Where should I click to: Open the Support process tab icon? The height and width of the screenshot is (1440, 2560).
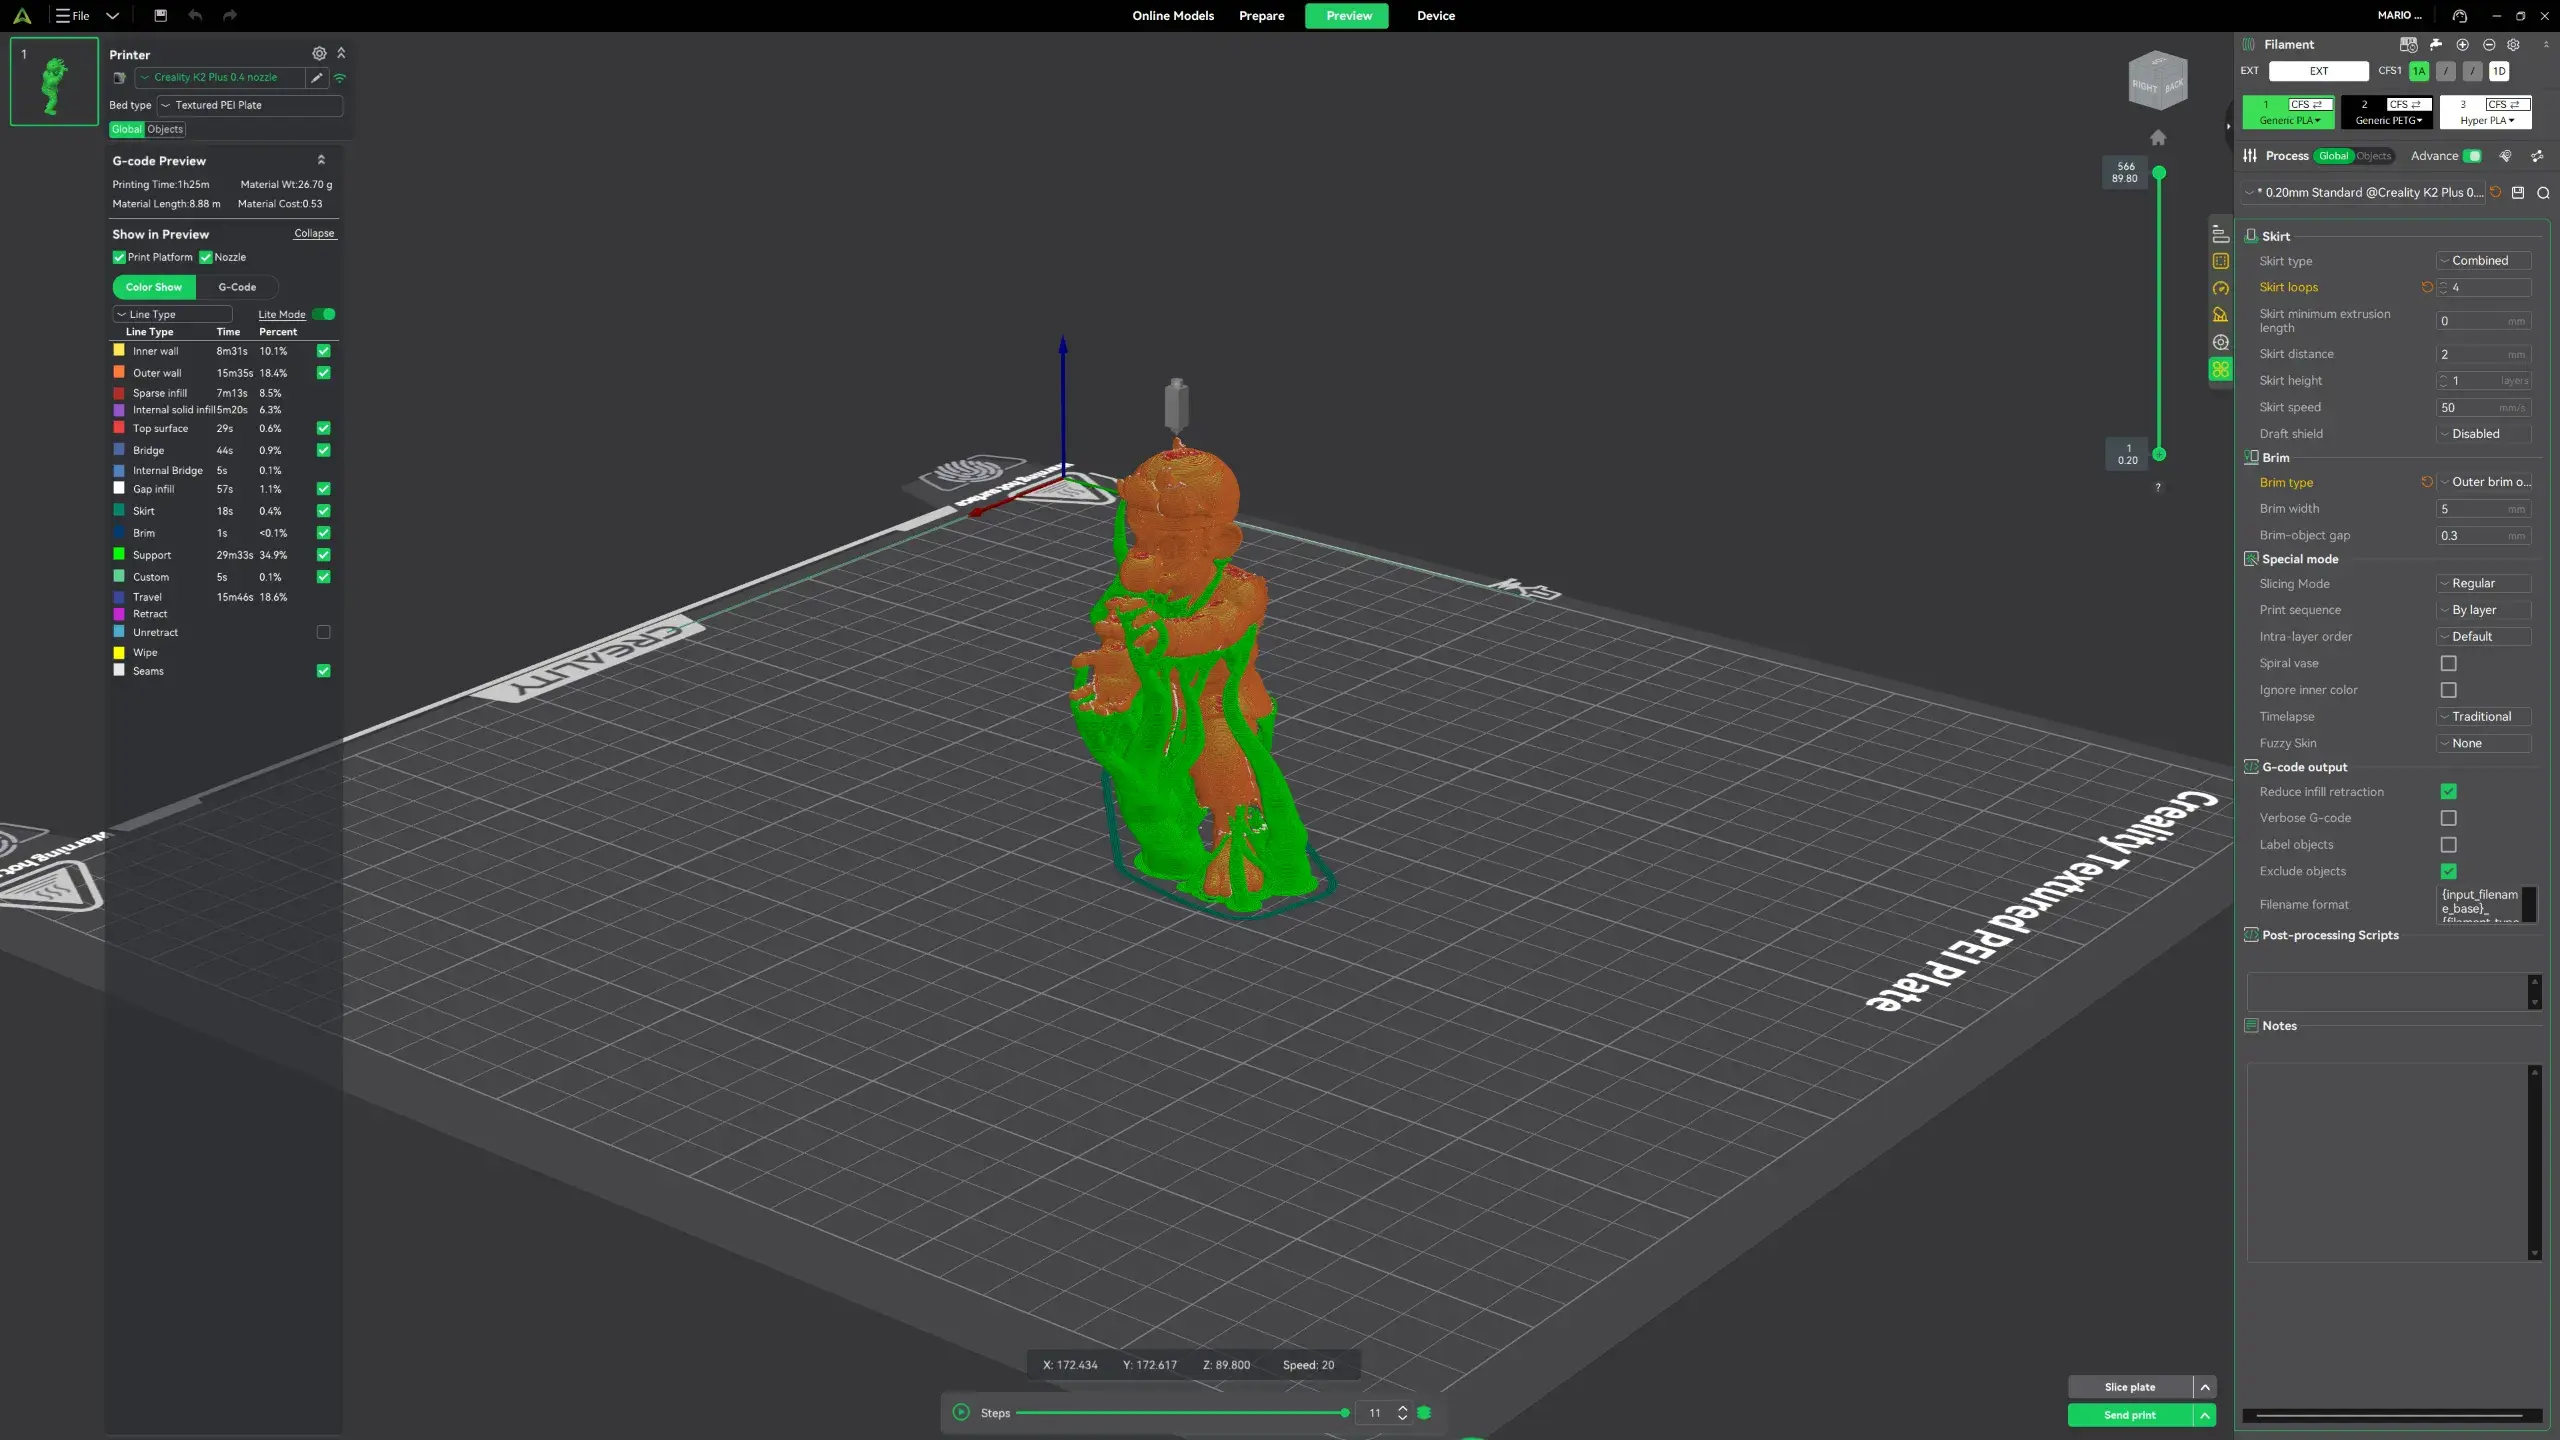coord(2220,315)
